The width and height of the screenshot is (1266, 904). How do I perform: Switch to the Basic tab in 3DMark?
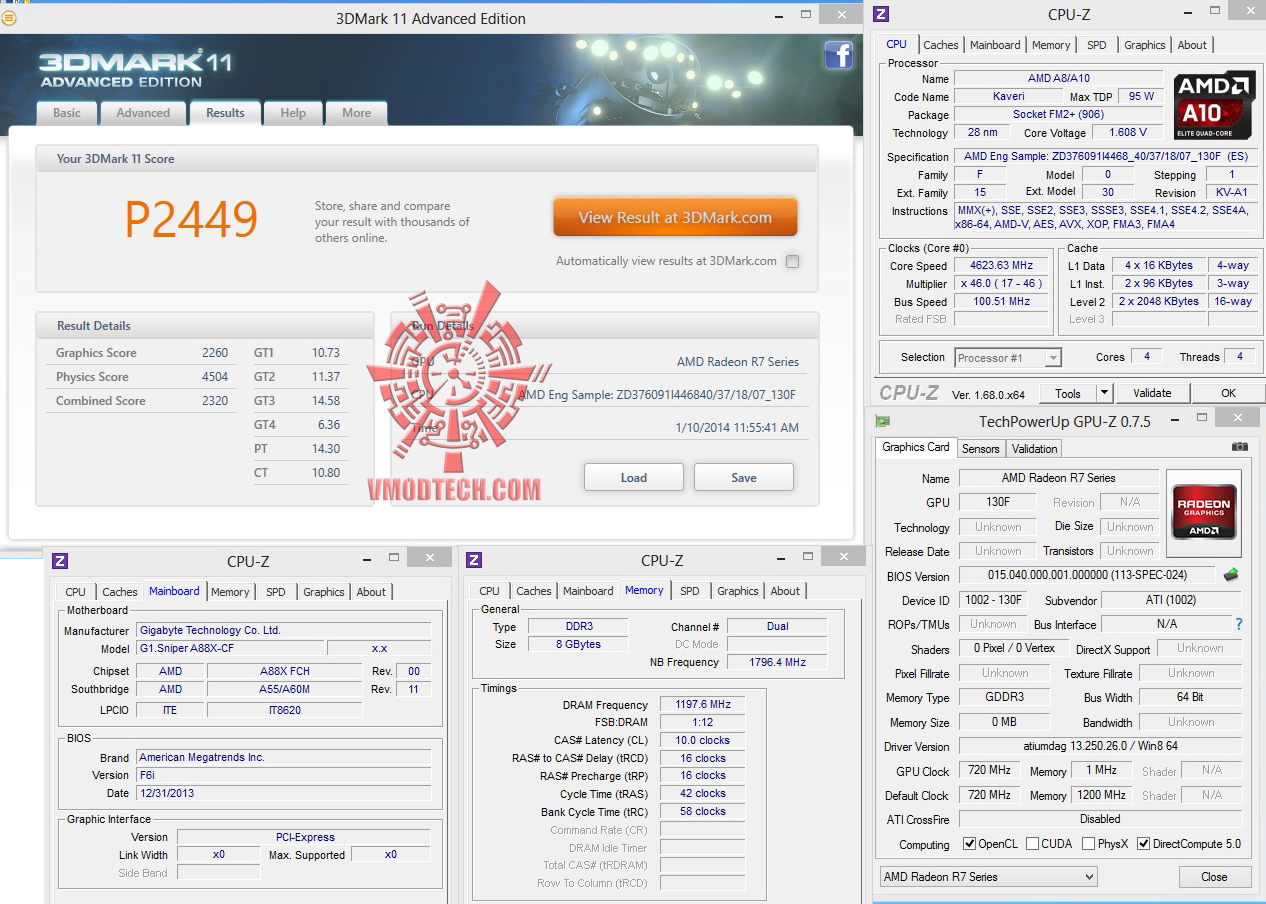coord(67,113)
